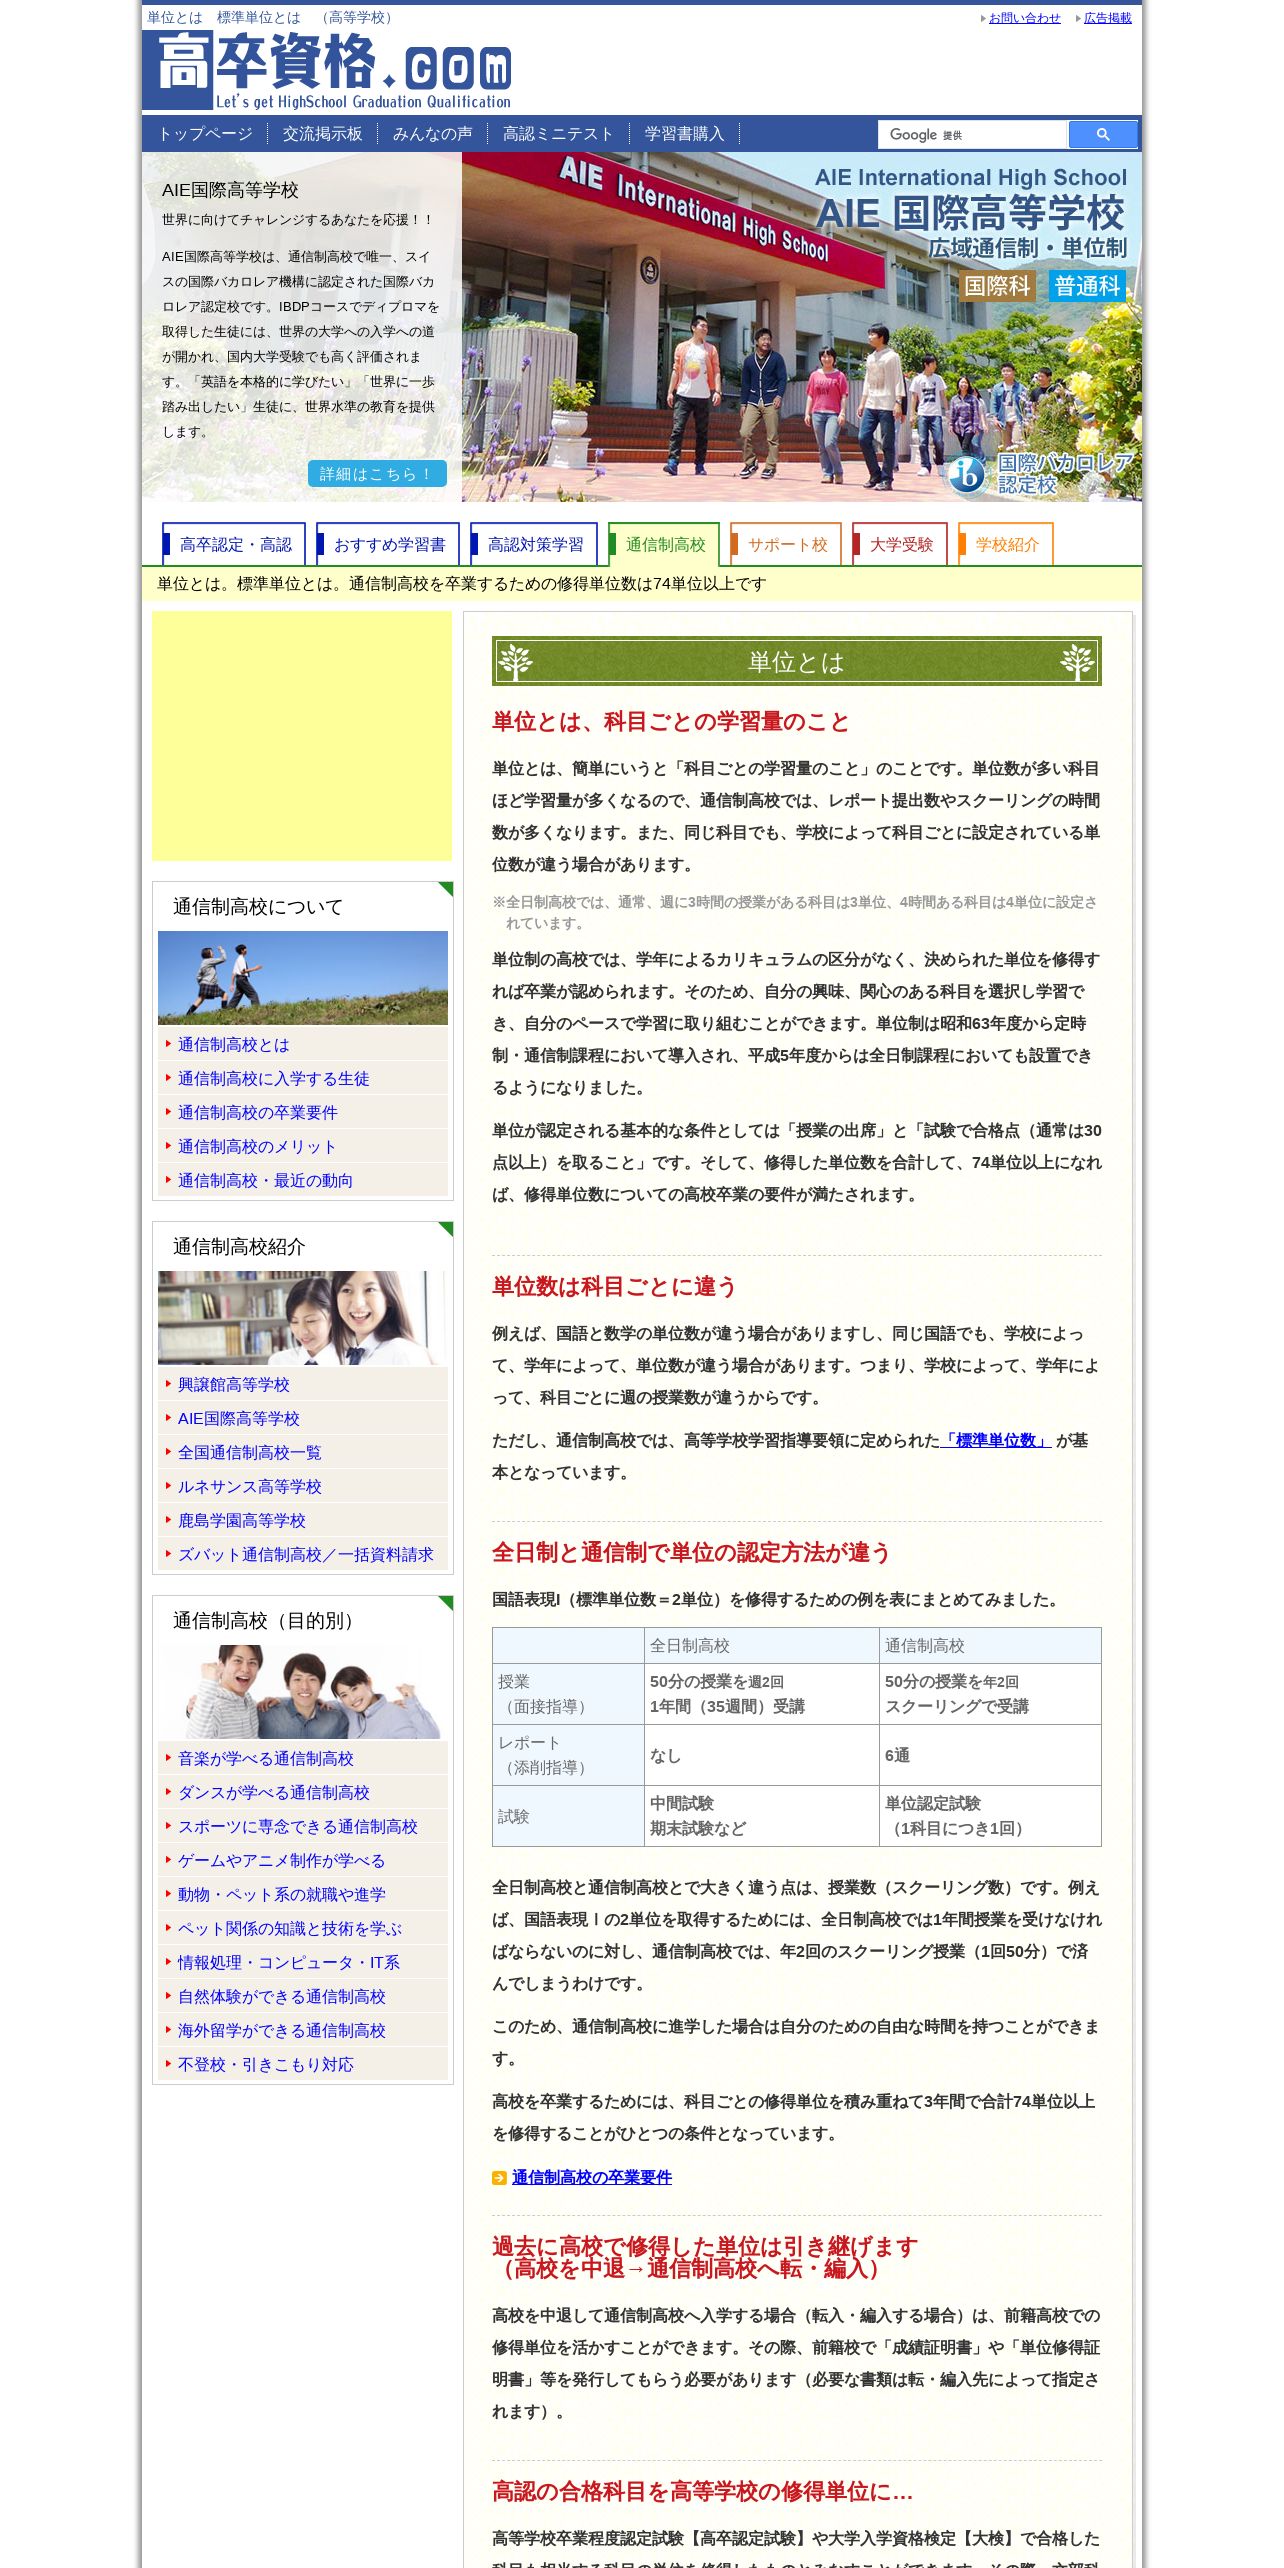Switch to the 学校紹介 tab
This screenshot has height=2568, width=1284.
1006,544
